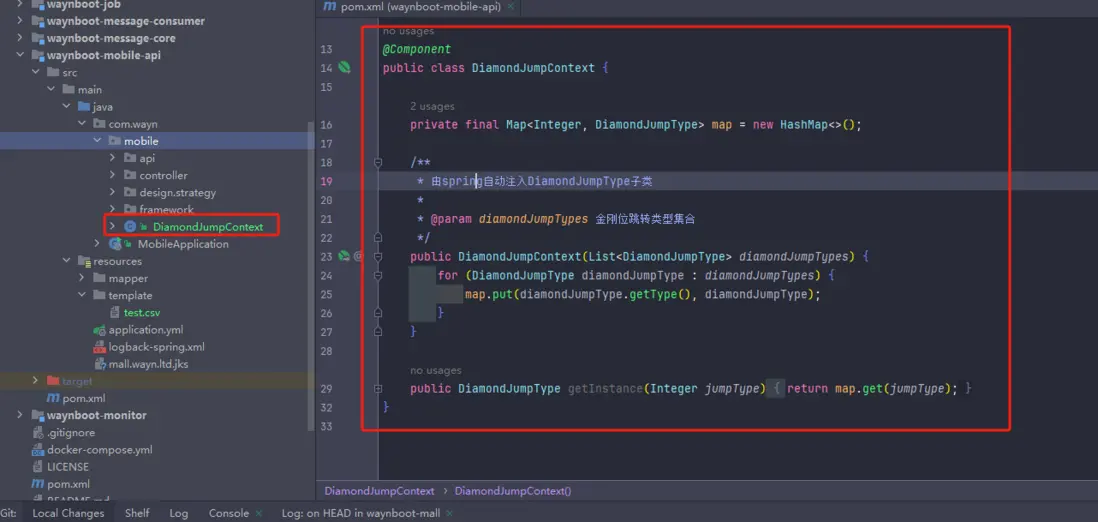The image size is (1098, 522).
Task: Click the logback-spring.xml file icon
Action: [98, 347]
